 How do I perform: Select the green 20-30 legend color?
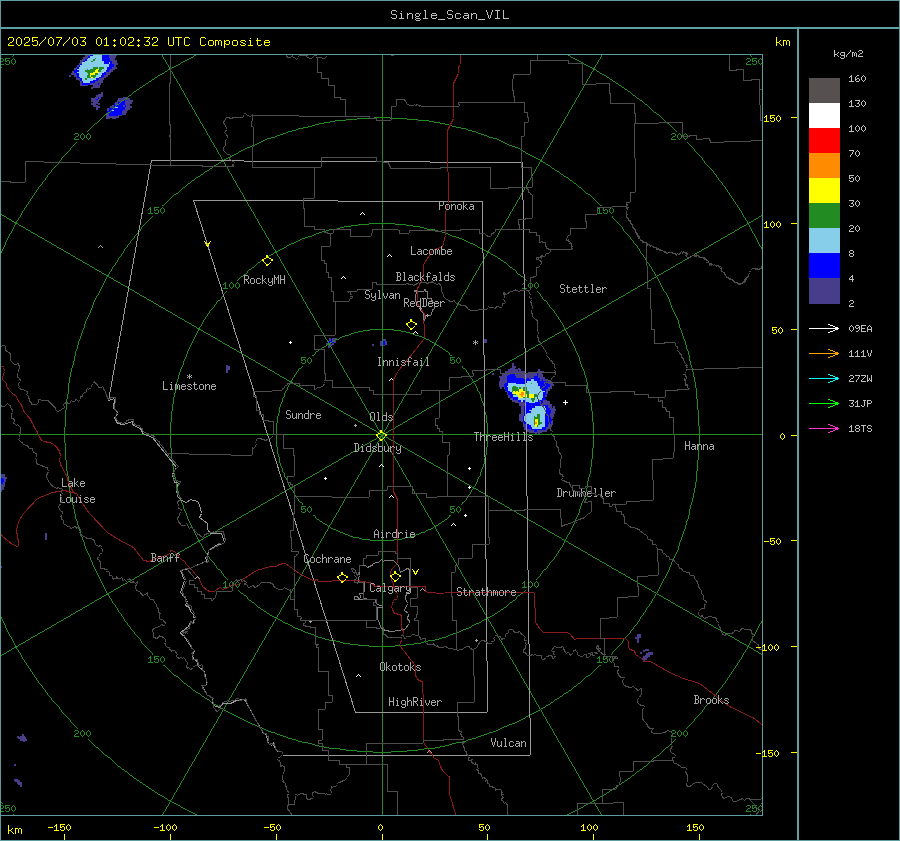[824, 216]
